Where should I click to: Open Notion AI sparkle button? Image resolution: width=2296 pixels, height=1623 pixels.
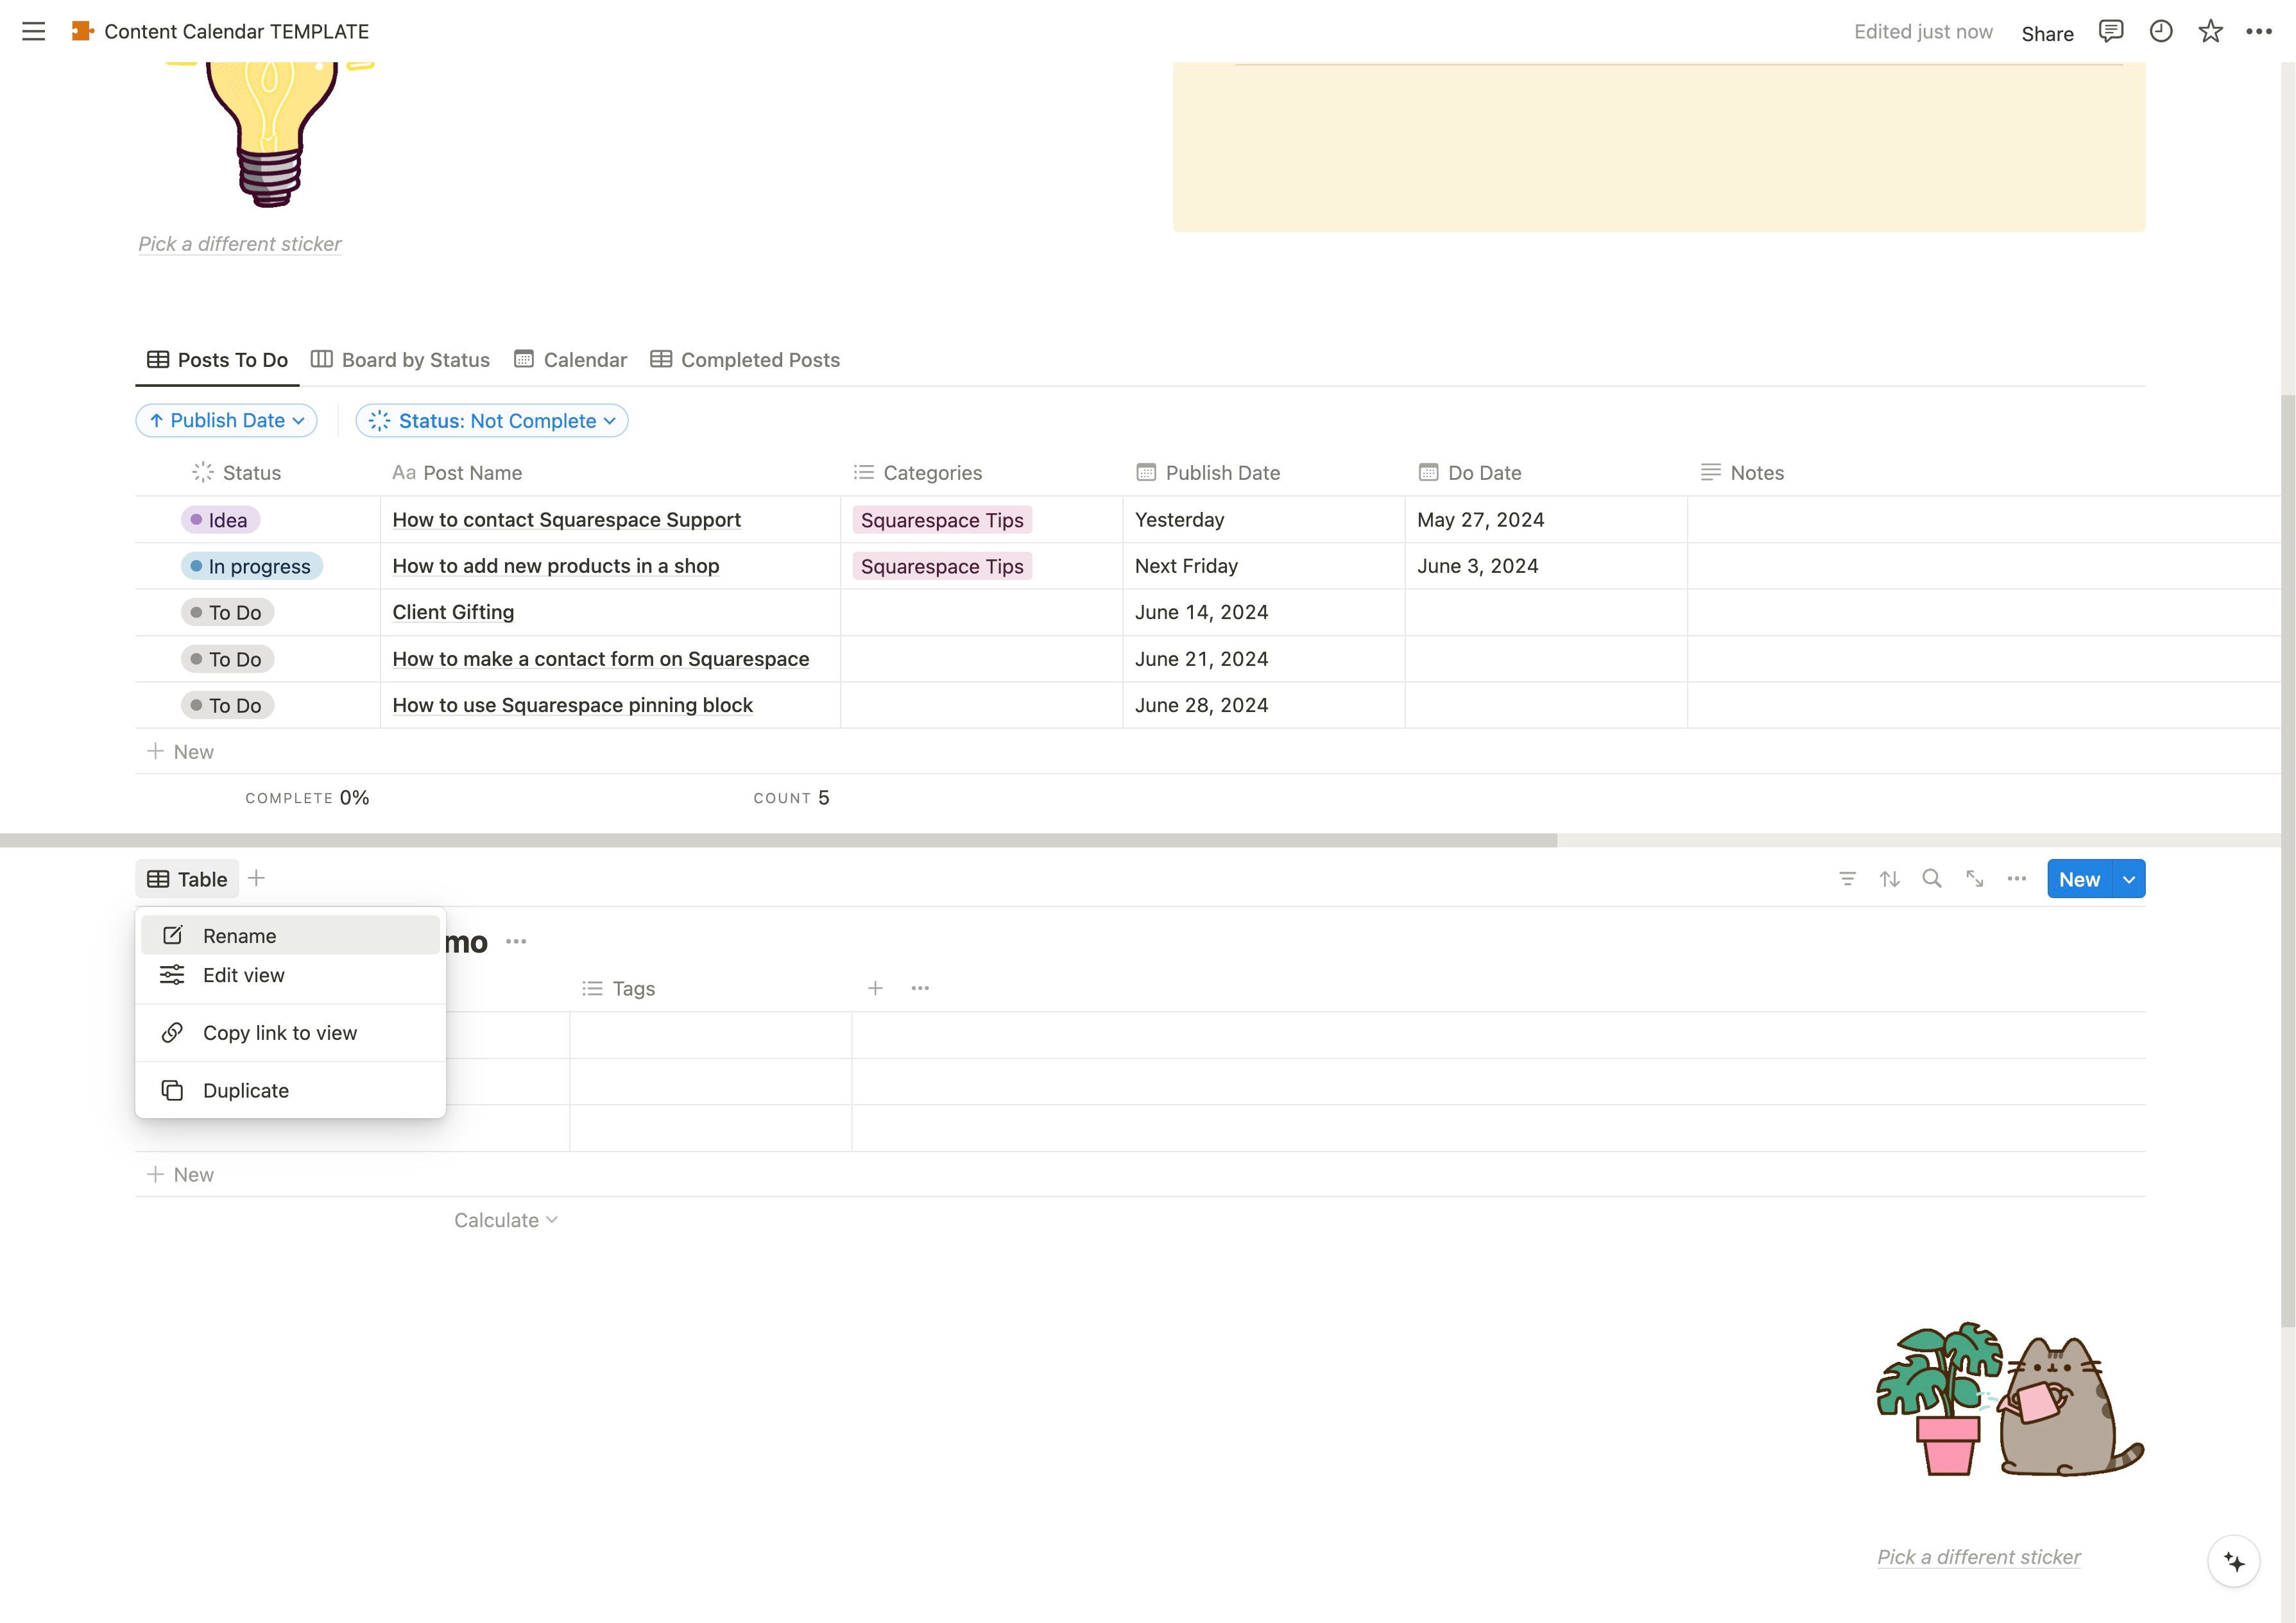pos(2234,1561)
